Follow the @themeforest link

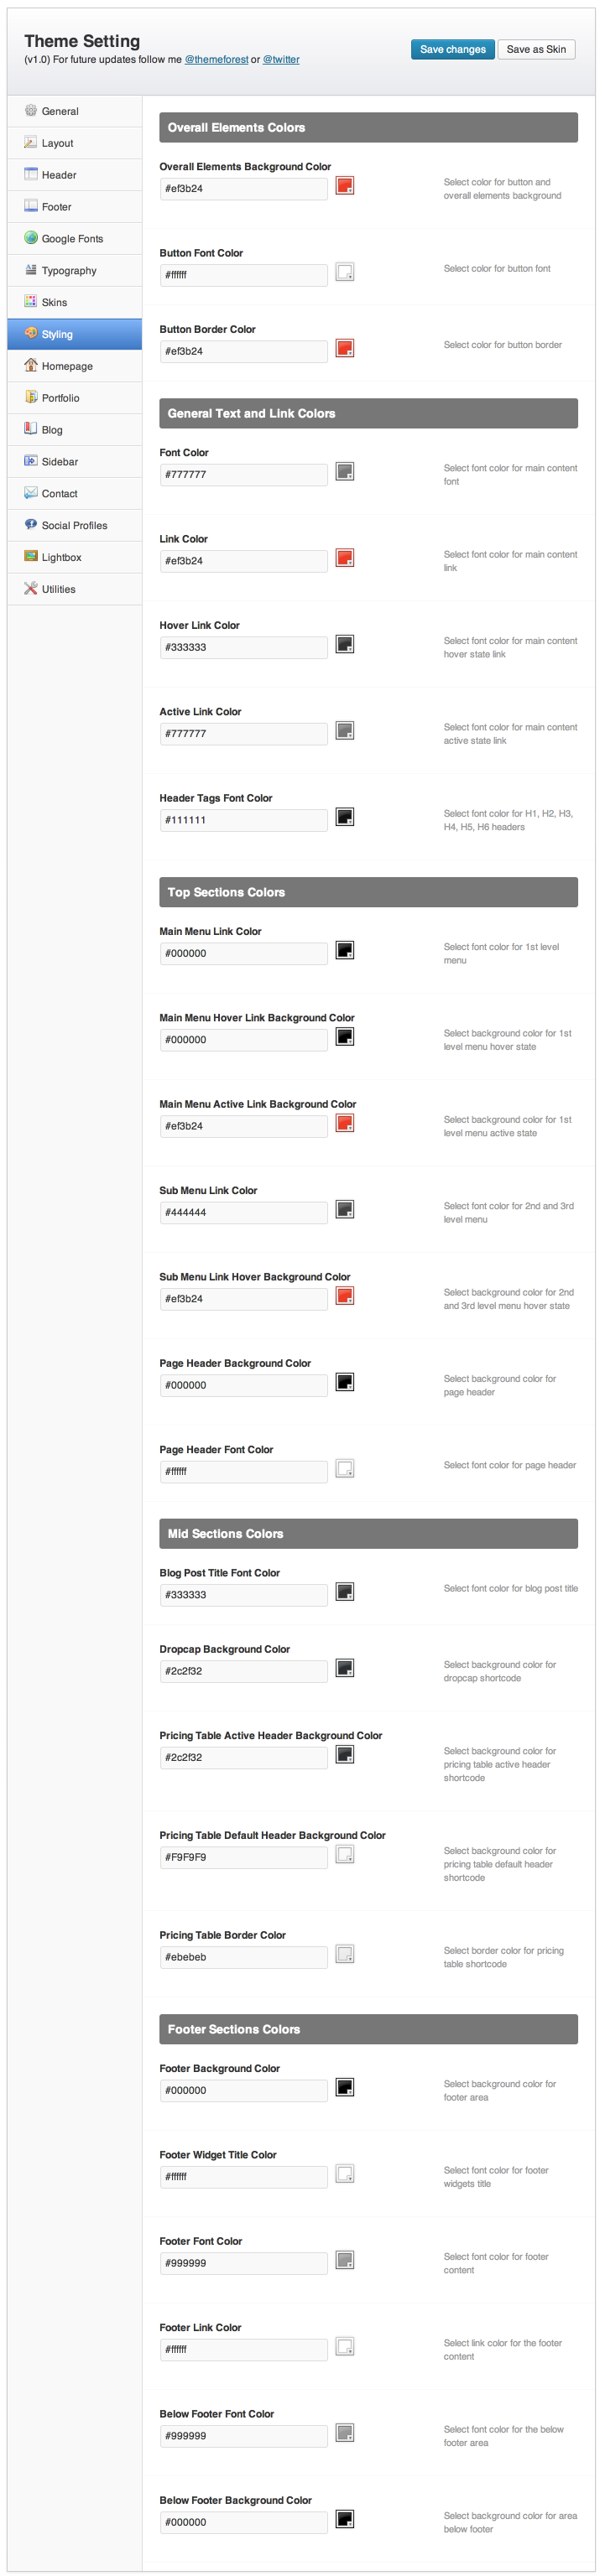tap(216, 60)
